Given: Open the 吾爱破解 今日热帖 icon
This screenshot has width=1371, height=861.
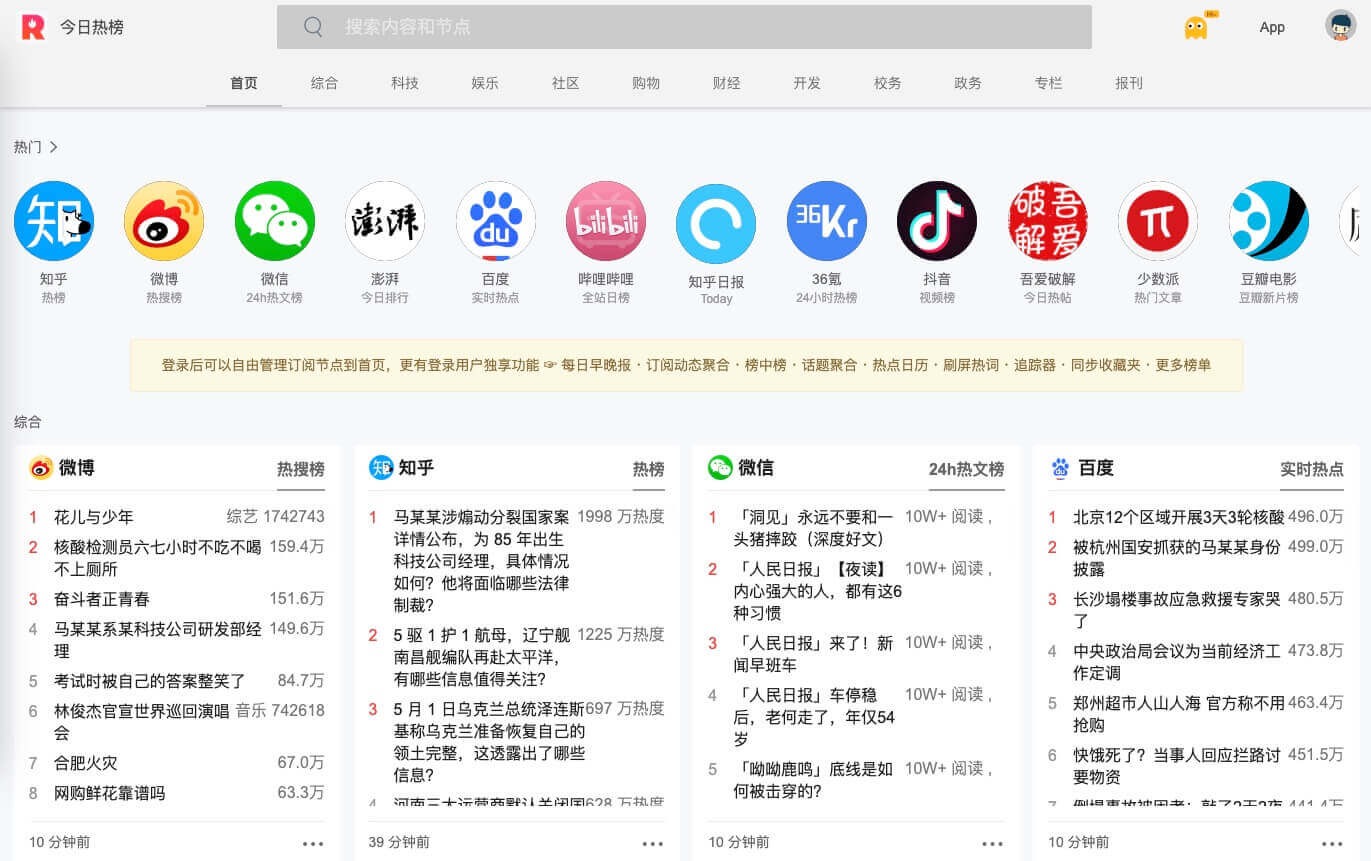Looking at the screenshot, I should tap(1048, 221).
